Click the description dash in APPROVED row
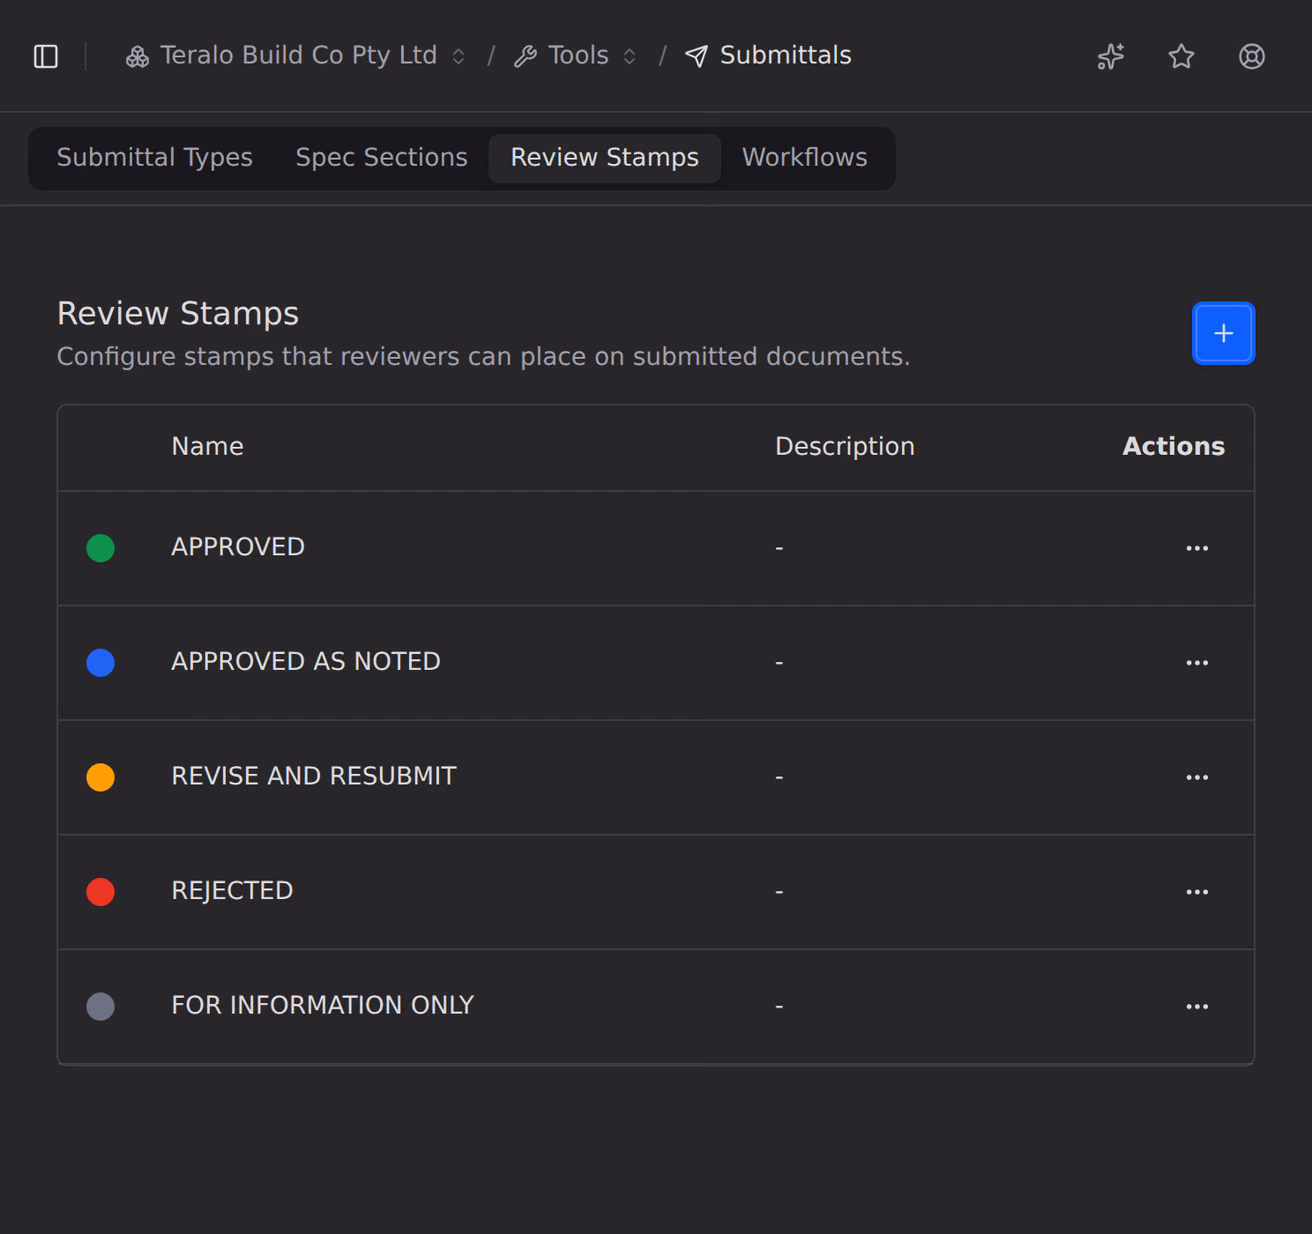 pos(779,548)
